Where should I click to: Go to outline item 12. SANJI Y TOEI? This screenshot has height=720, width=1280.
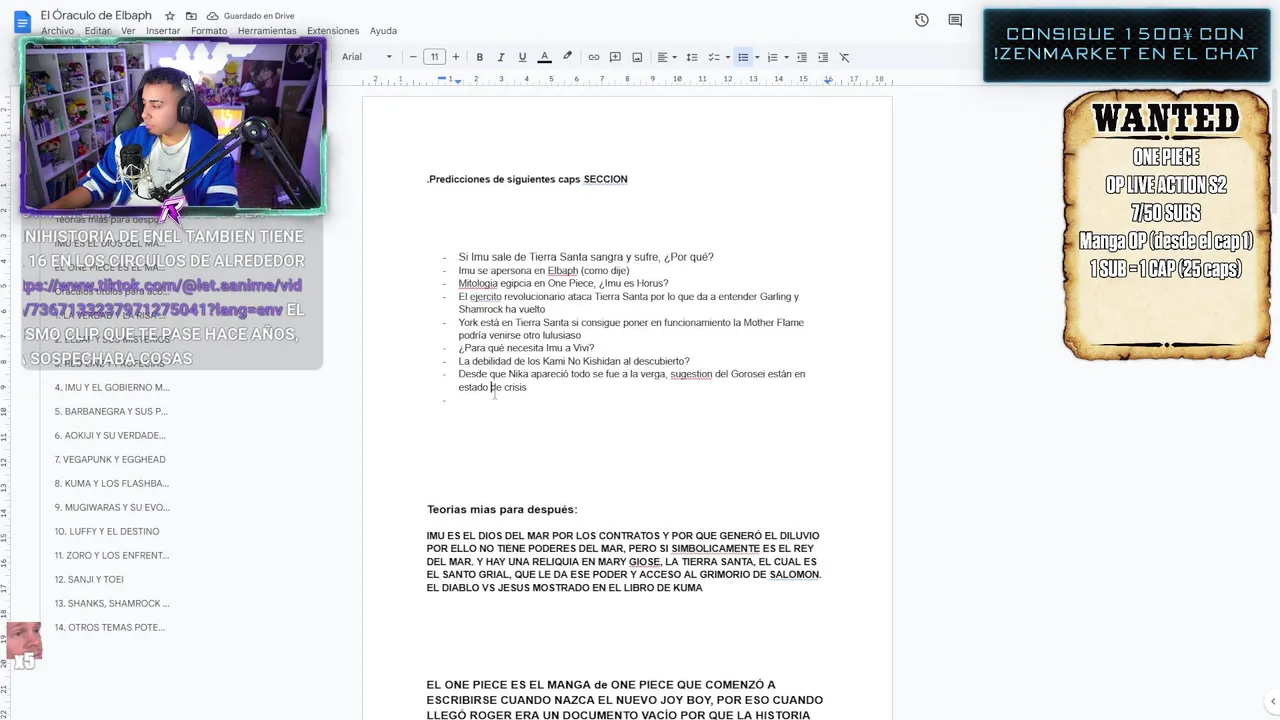[89, 579]
